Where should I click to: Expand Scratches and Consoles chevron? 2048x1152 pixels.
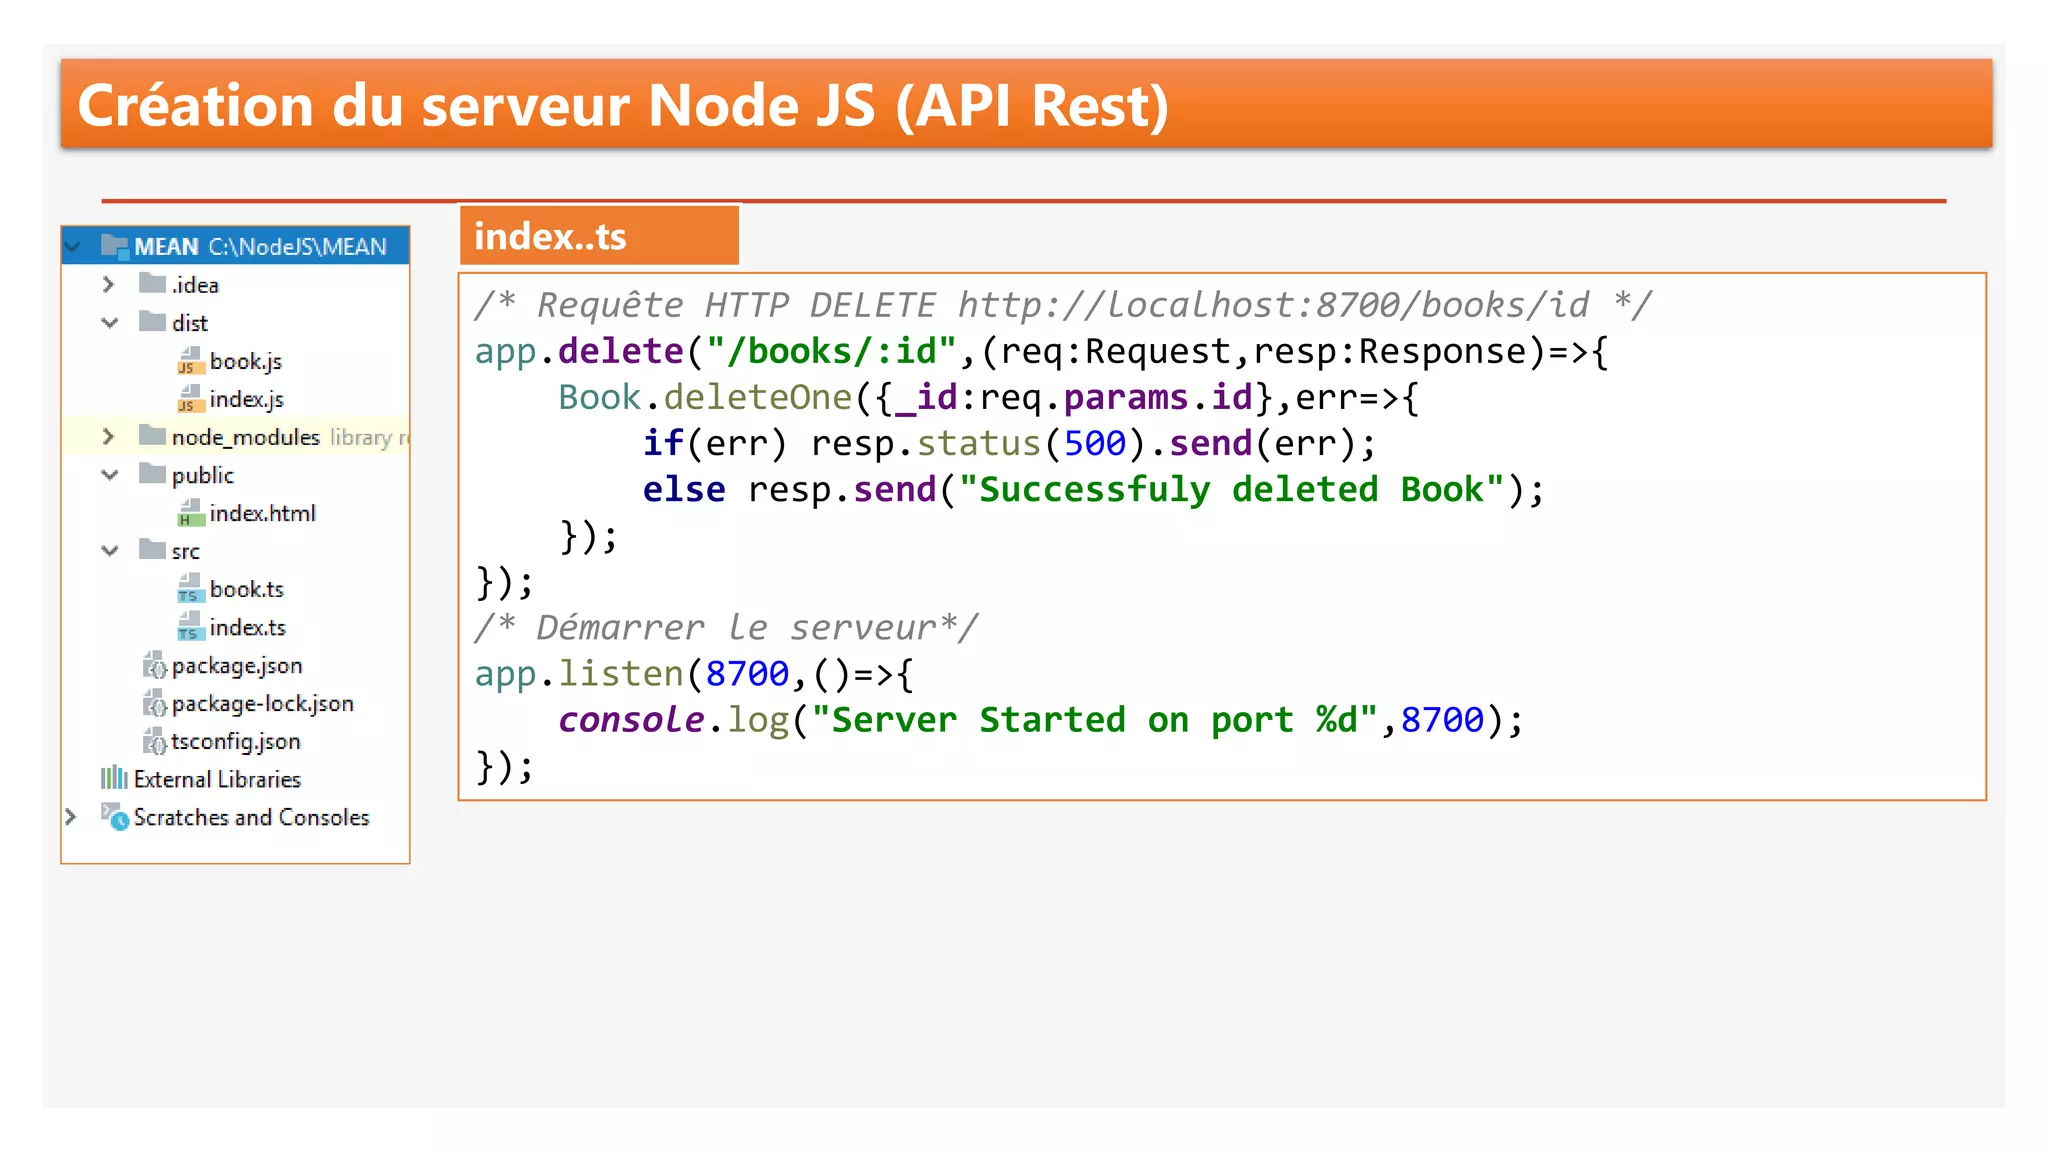click(x=71, y=816)
